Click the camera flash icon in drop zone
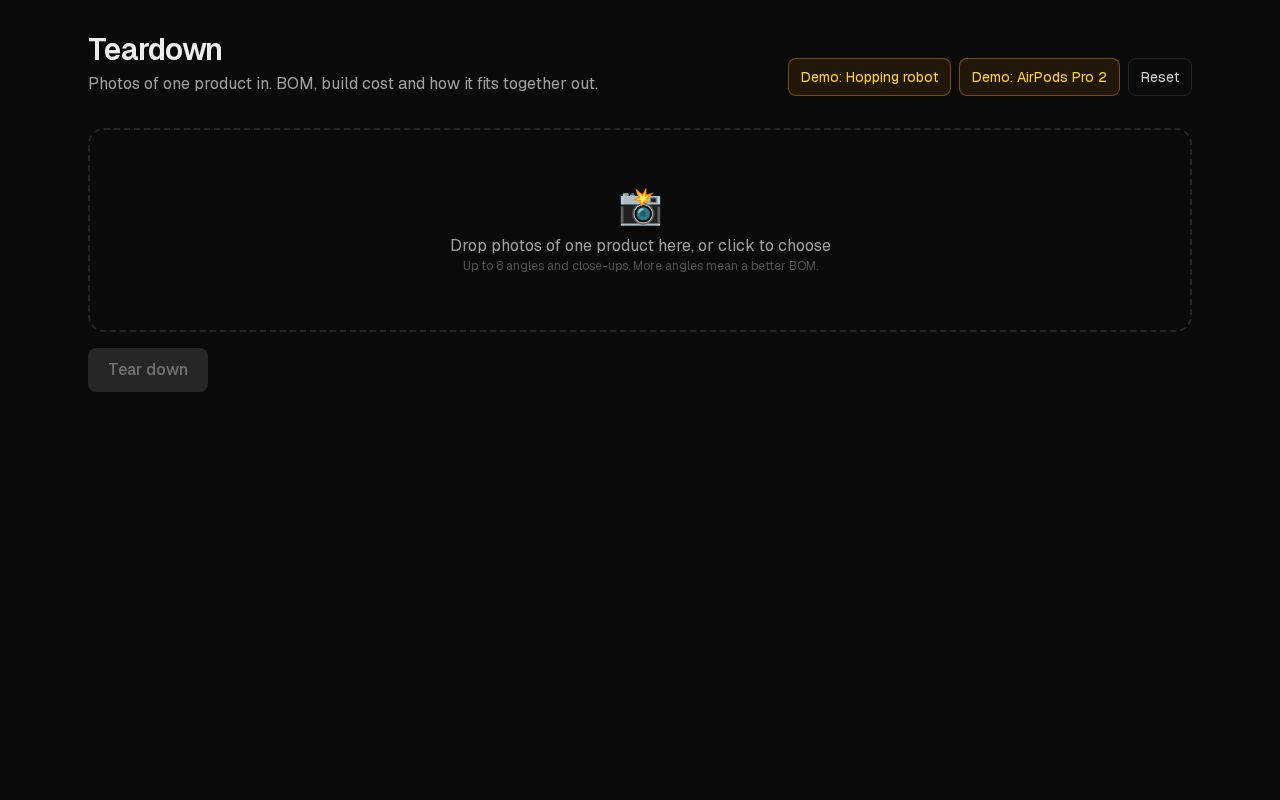Image resolution: width=1280 pixels, height=800 pixels. [640, 207]
